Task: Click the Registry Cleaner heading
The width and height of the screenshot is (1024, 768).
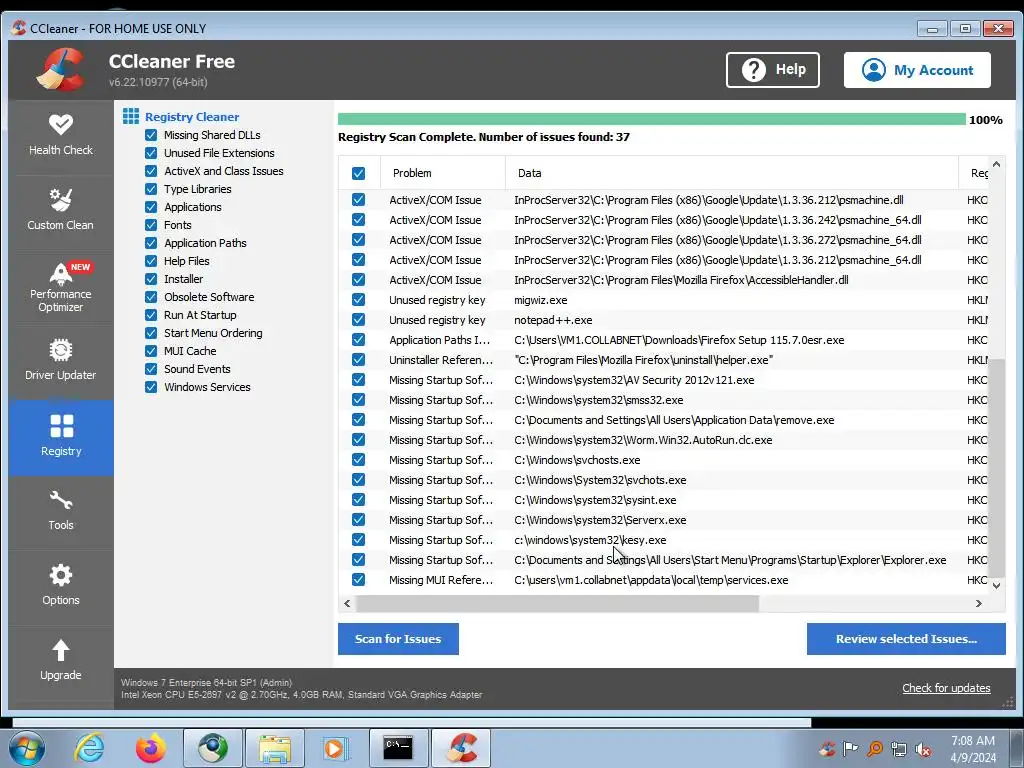Action: click(192, 117)
